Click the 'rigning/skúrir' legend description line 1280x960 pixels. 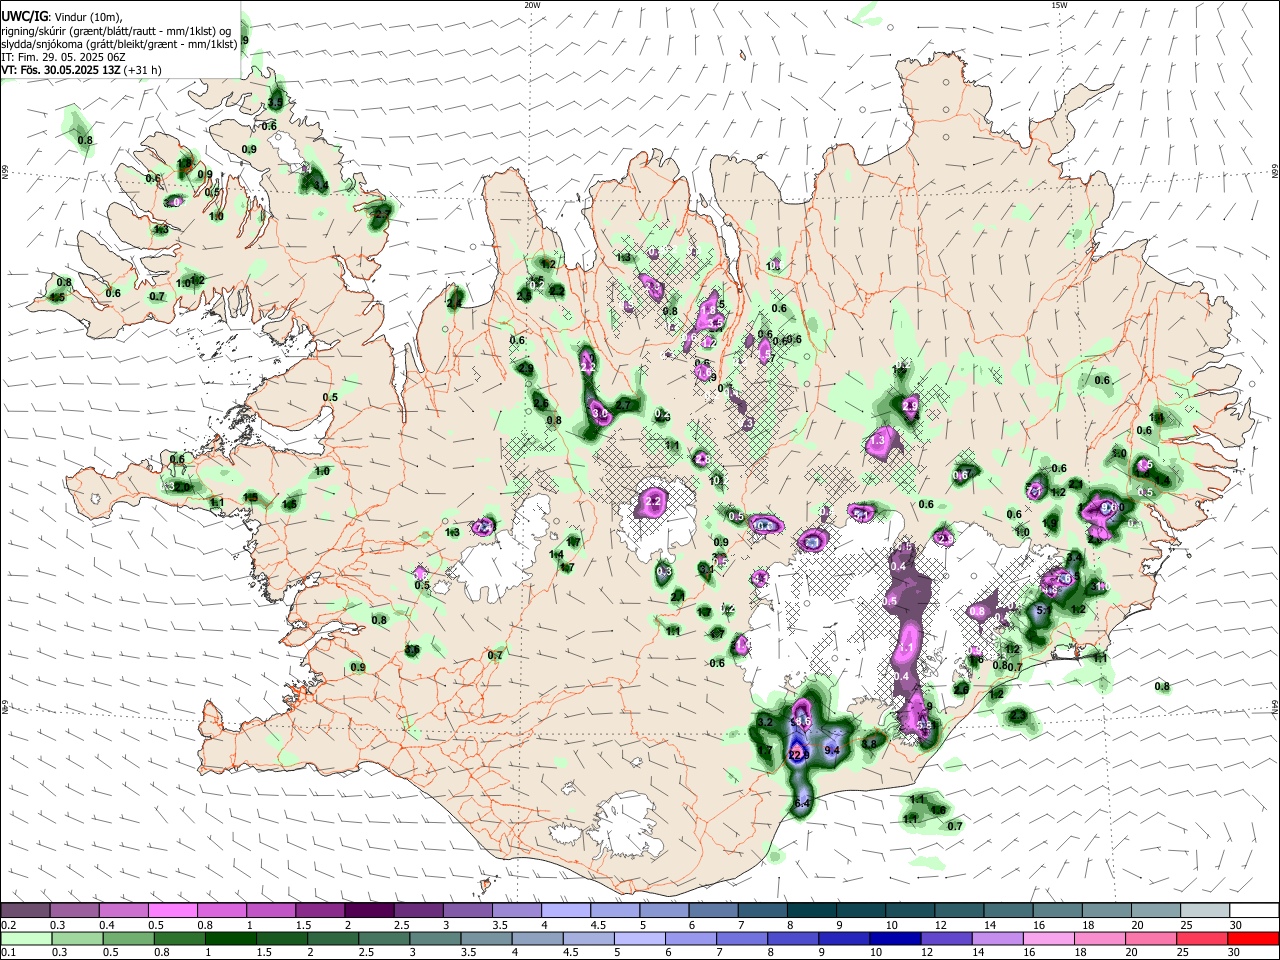click(116, 31)
